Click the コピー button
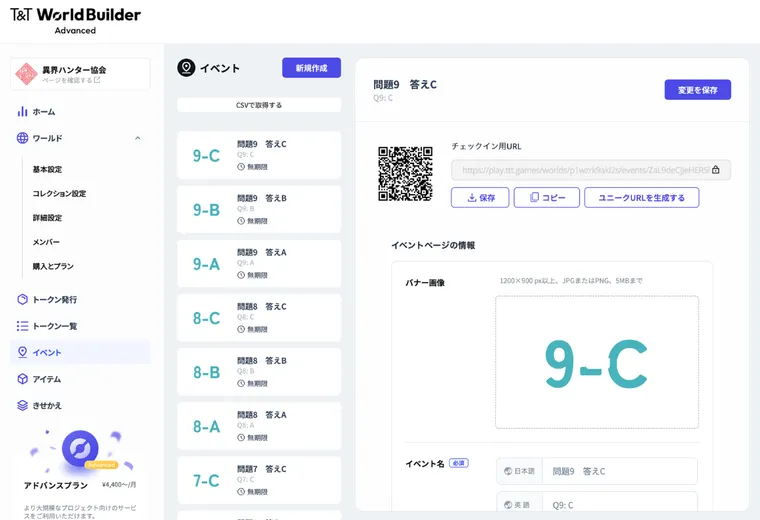The image size is (760, 520). 547,197
